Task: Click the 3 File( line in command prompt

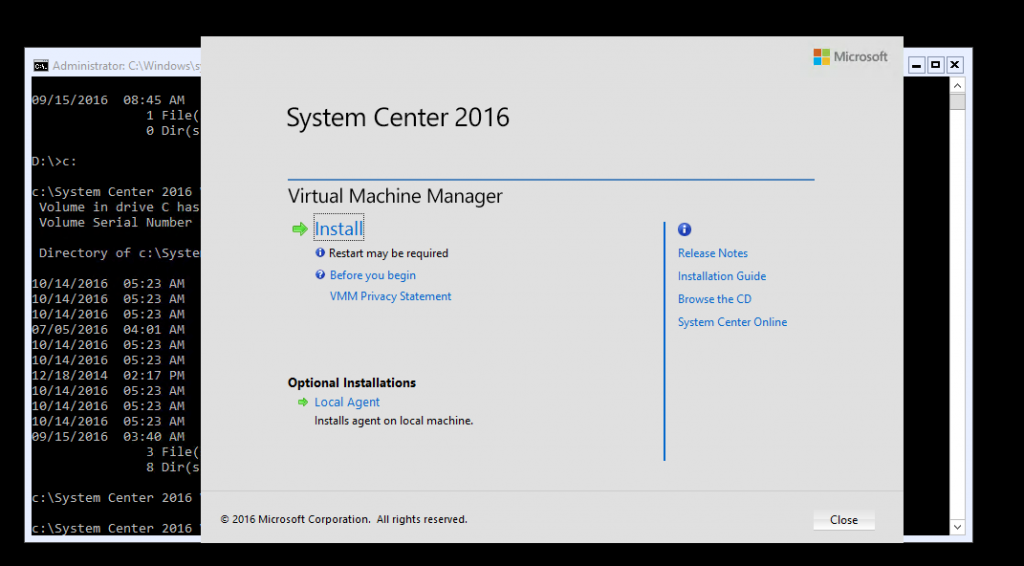Action: tap(173, 452)
